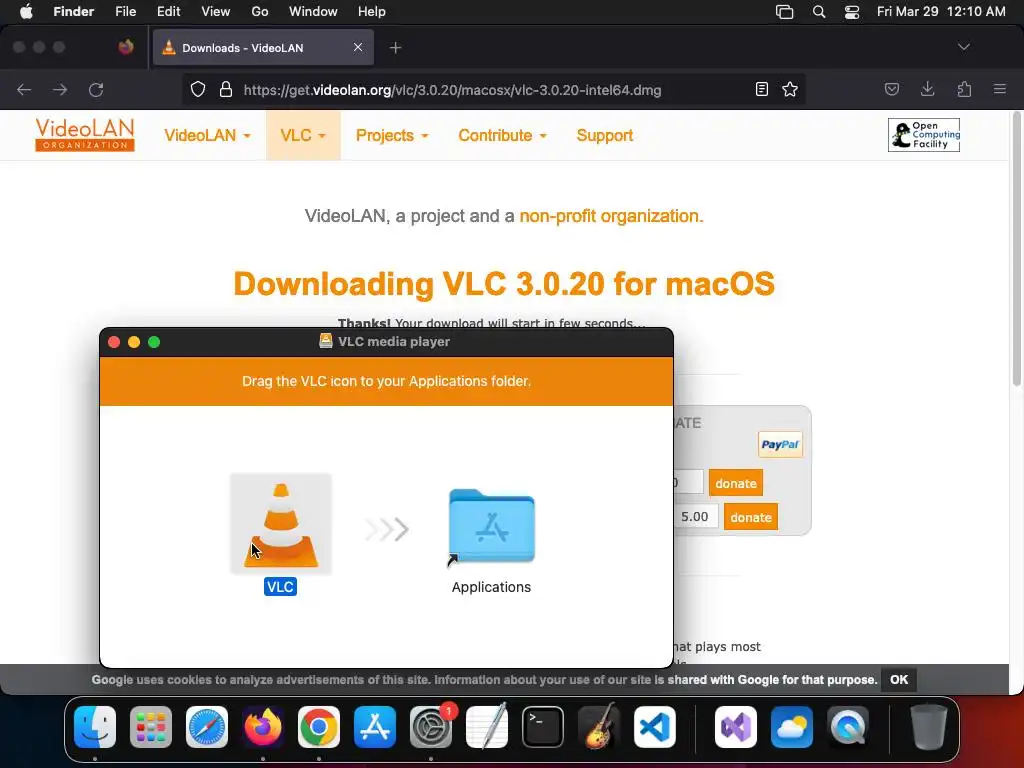This screenshot has height=768, width=1024.
Task: Open the Firefox hamburger application menu
Action: 1000,89
